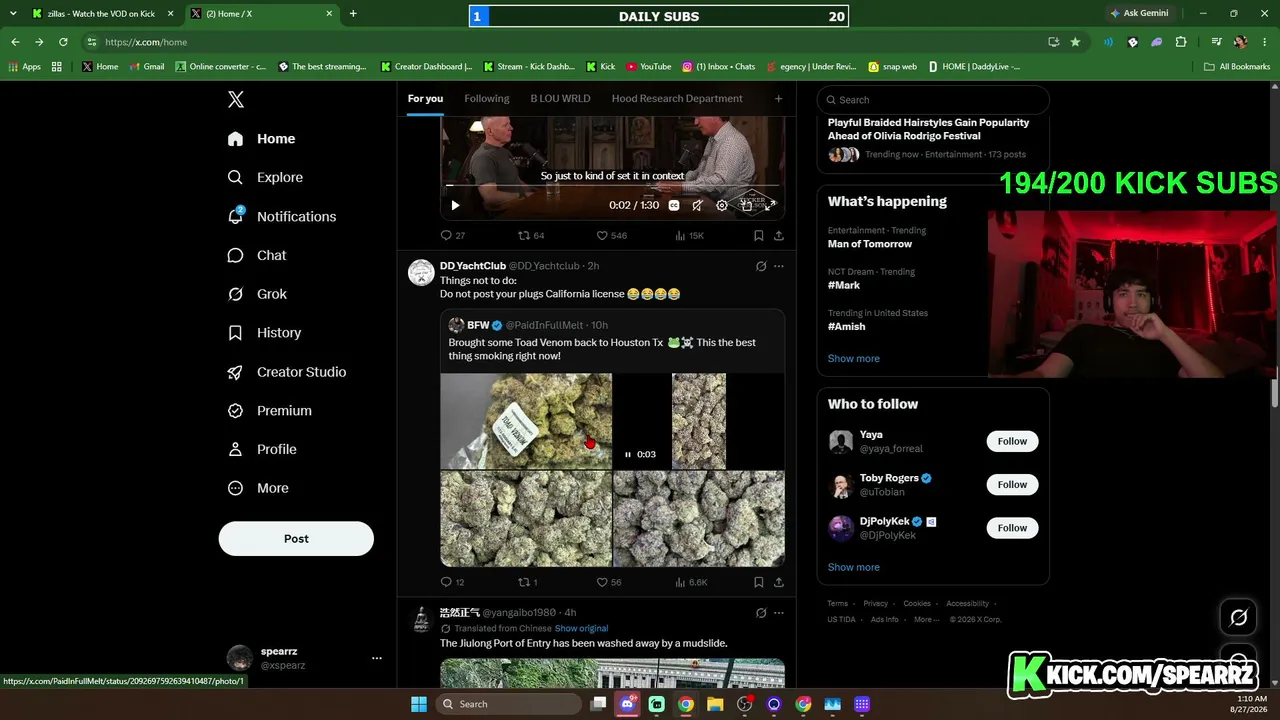The width and height of the screenshot is (1280, 720).
Task: Show more under What's happening
Action: pos(853,358)
